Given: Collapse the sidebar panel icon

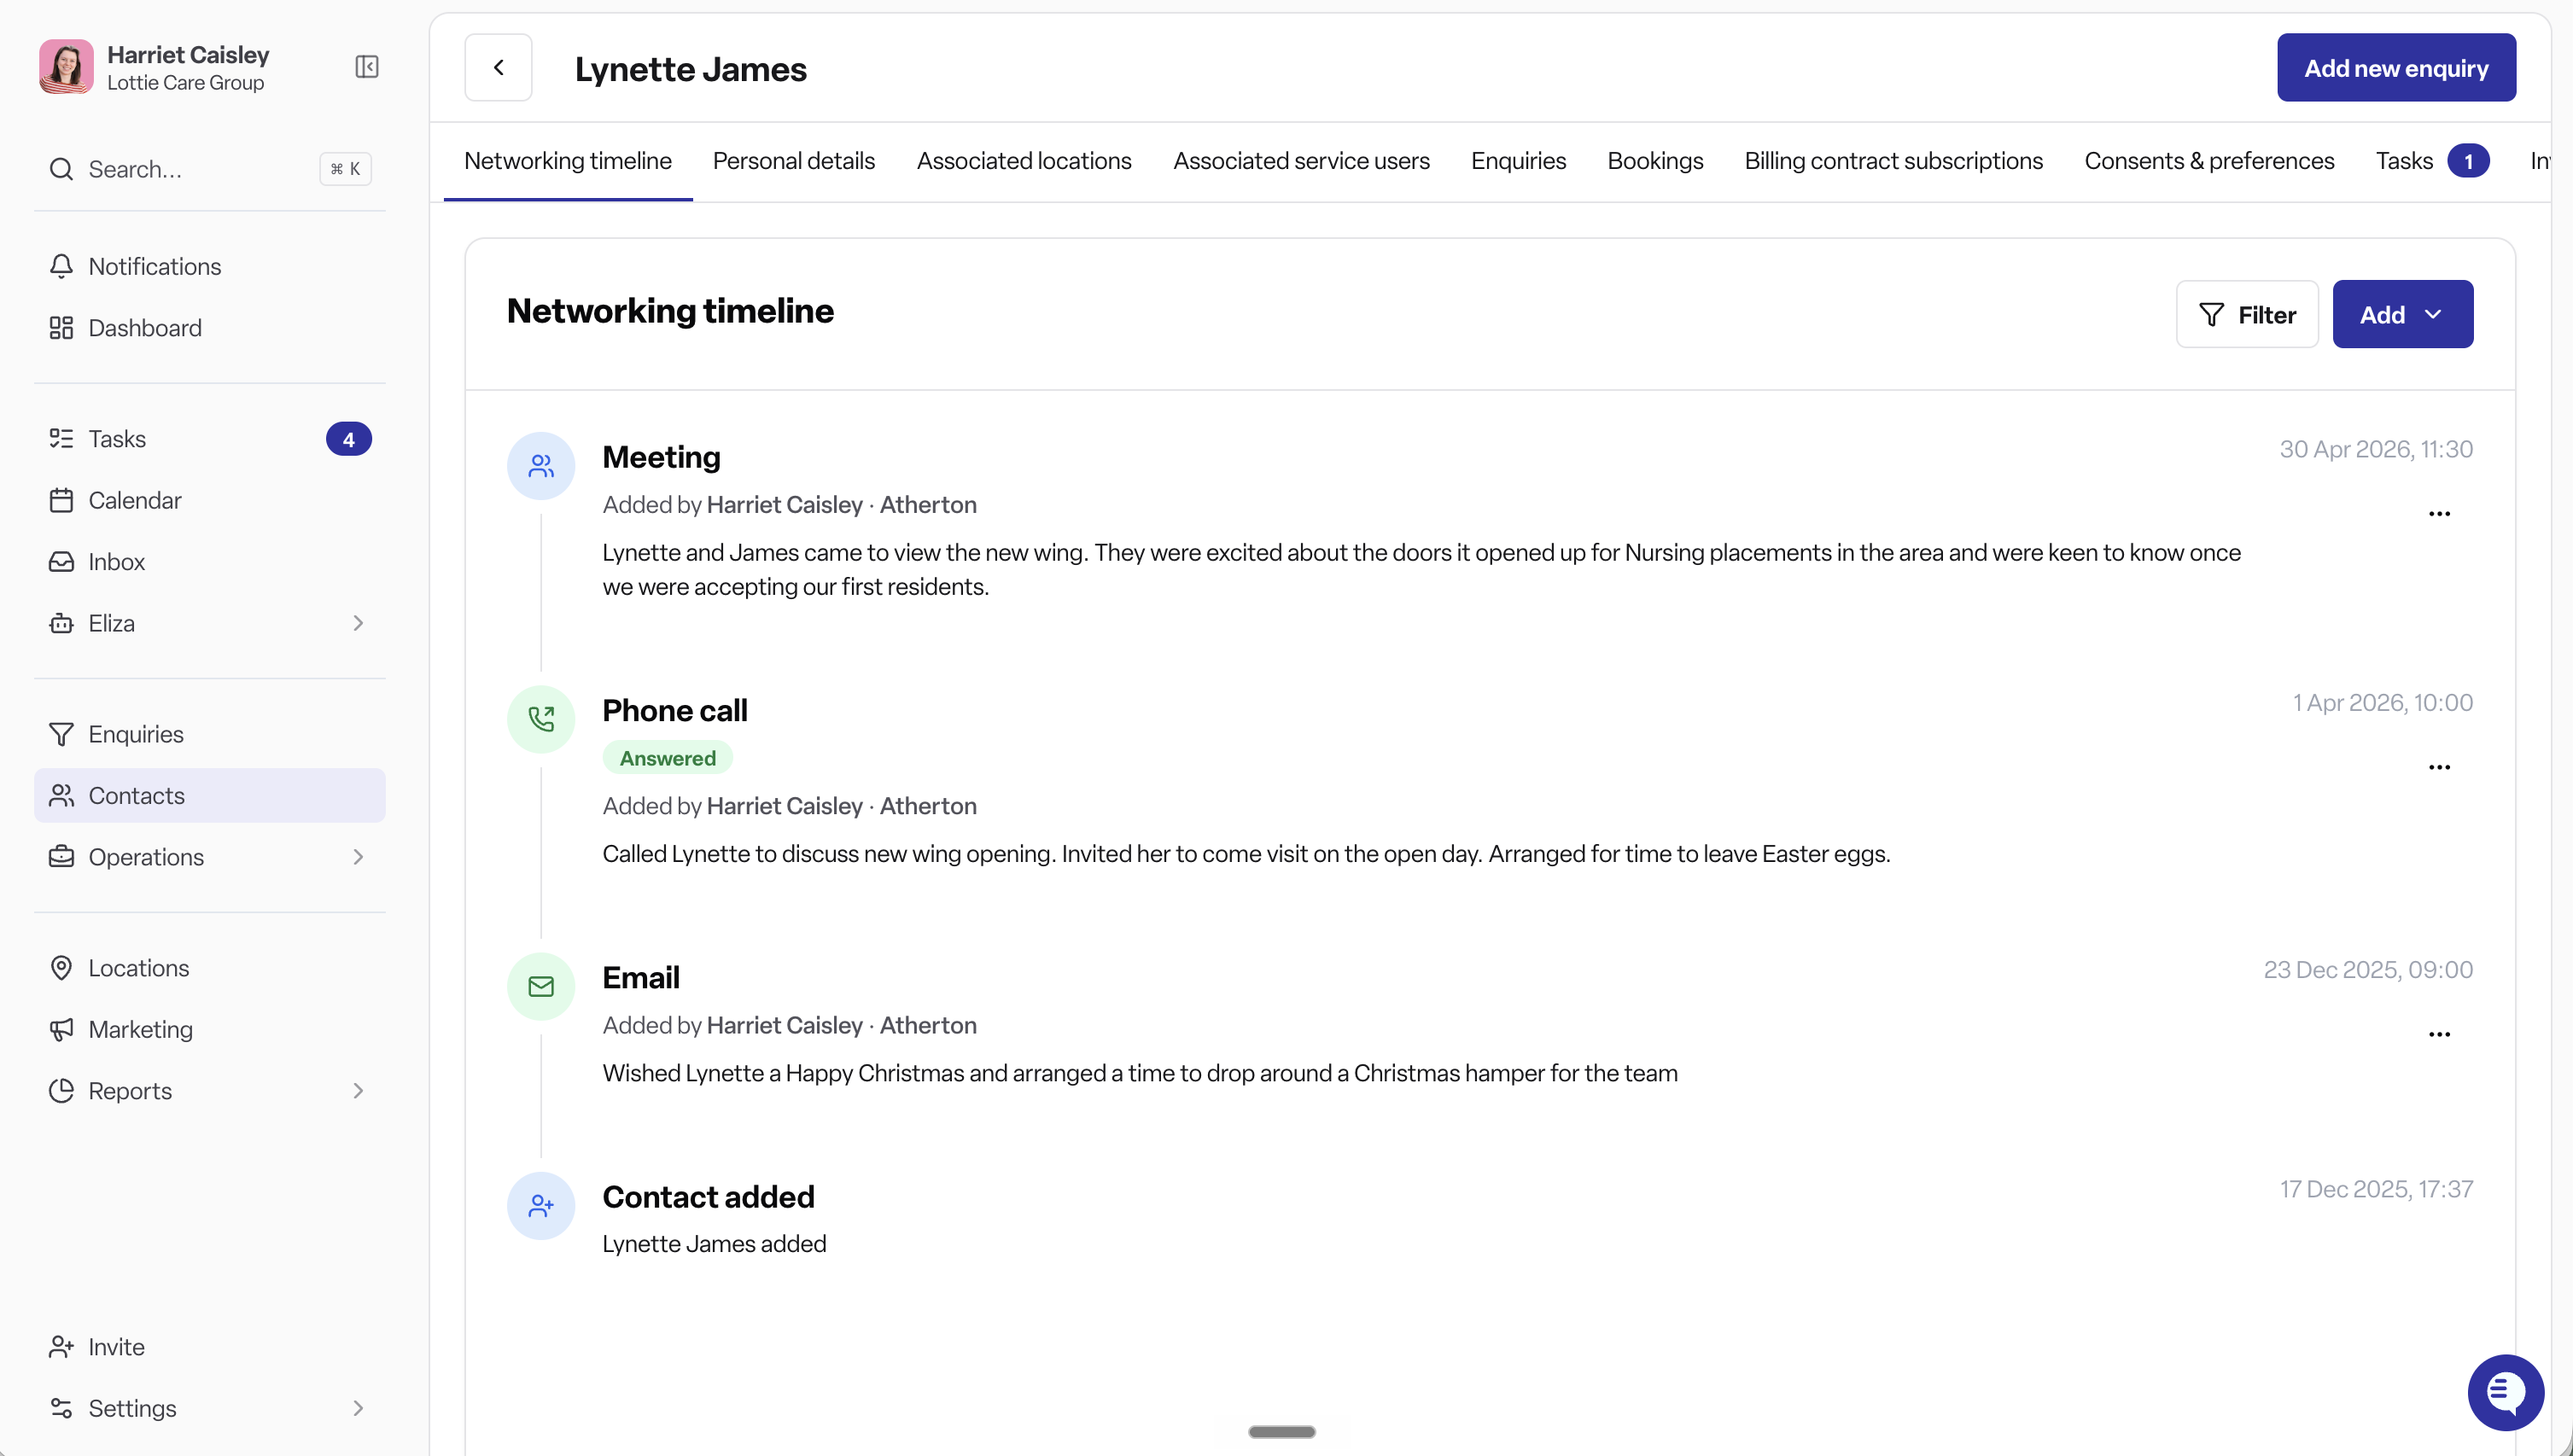Looking at the screenshot, I should [x=367, y=67].
